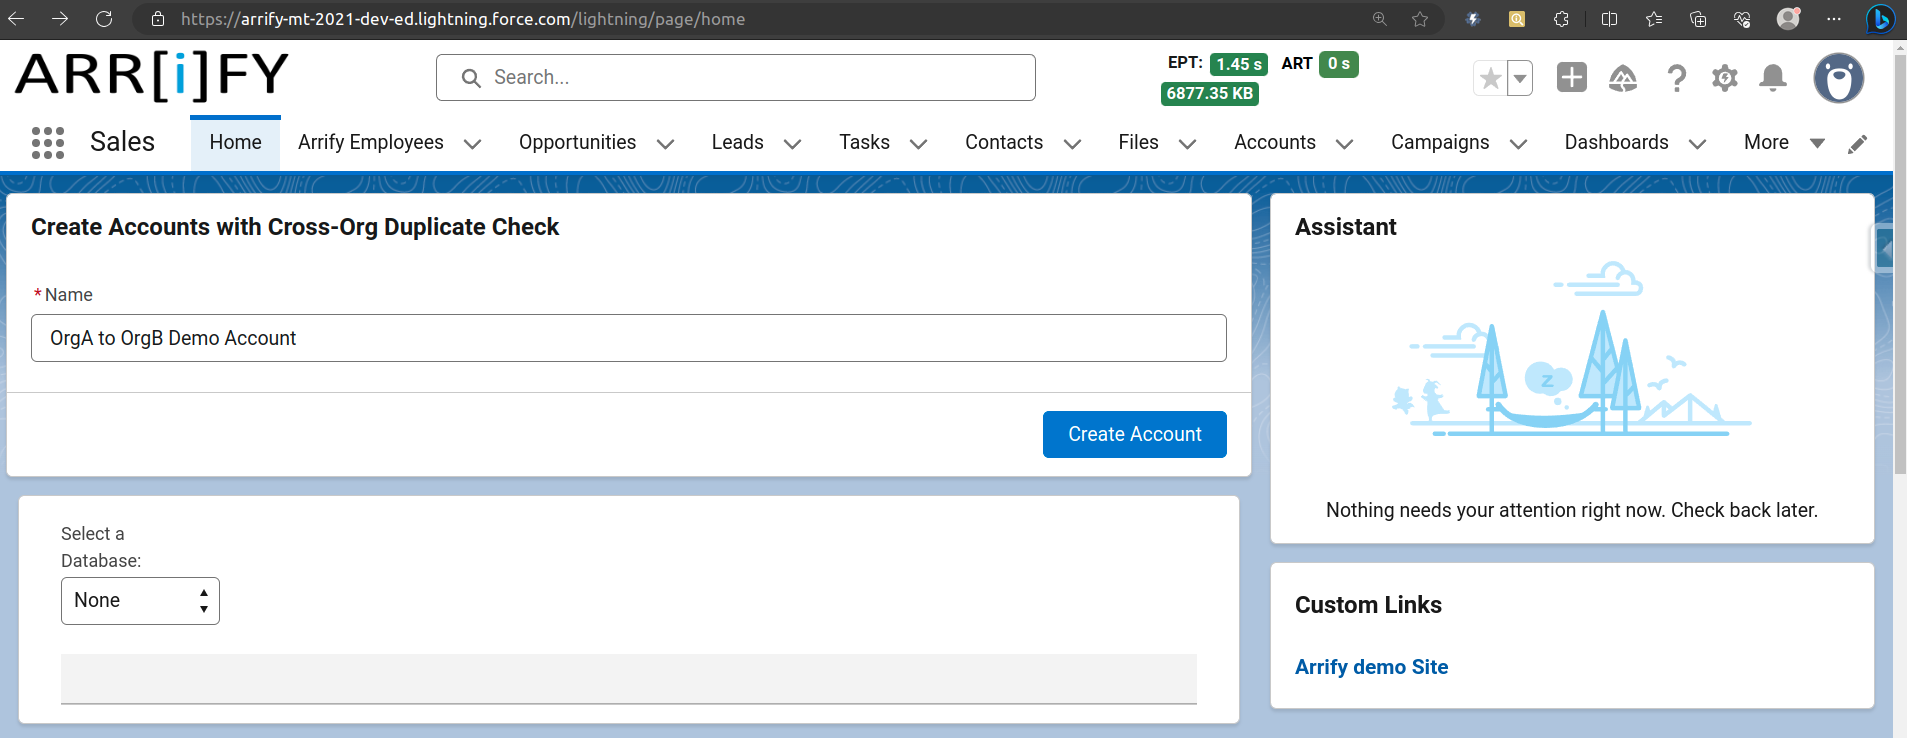Open the Global Actions plus icon
The image size is (1907, 738).
1571,78
